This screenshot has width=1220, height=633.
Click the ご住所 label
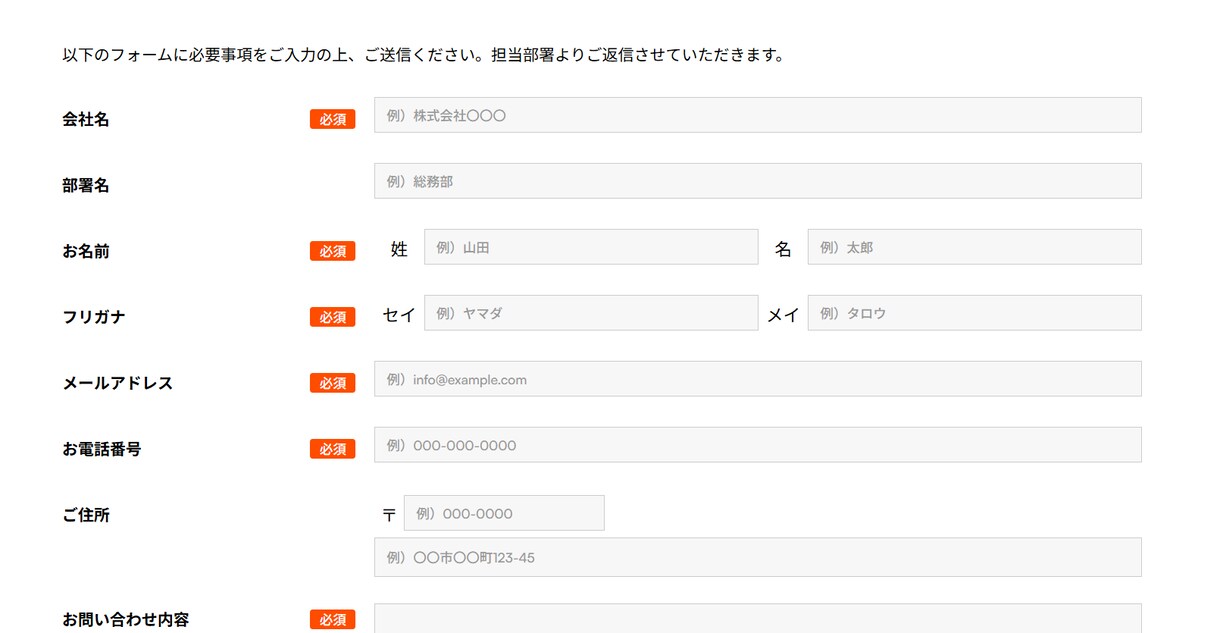coord(86,515)
